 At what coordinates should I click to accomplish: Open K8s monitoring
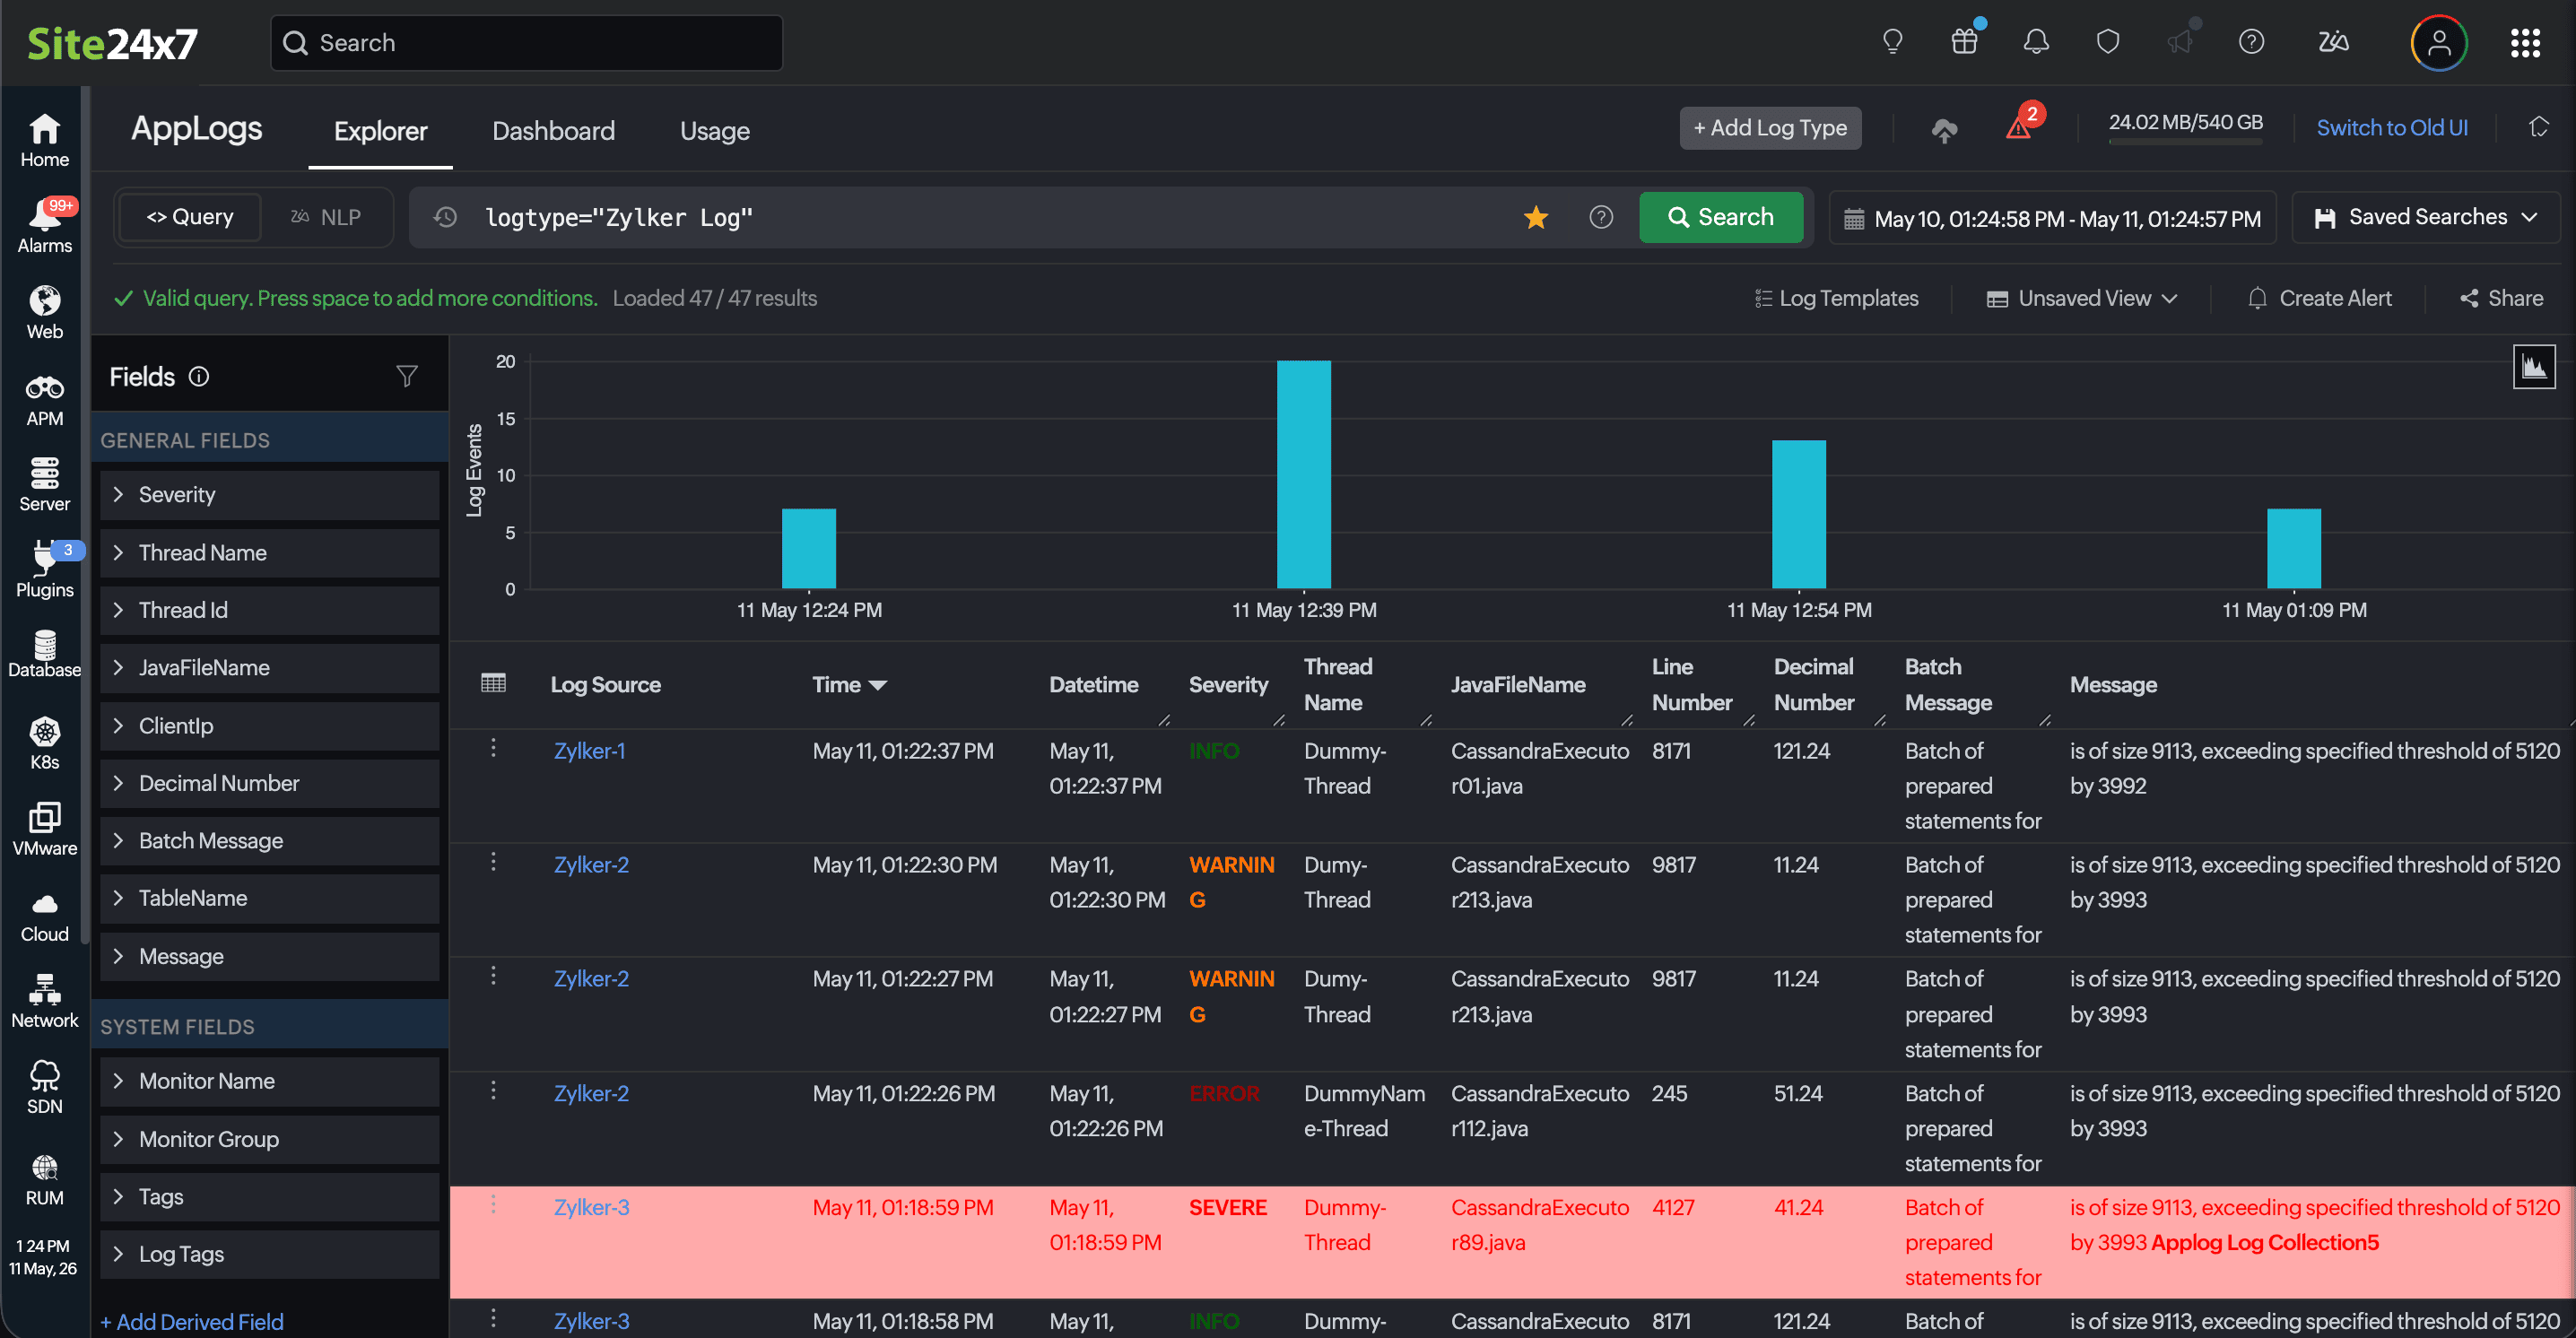pyautogui.click(x=44, y=743)
